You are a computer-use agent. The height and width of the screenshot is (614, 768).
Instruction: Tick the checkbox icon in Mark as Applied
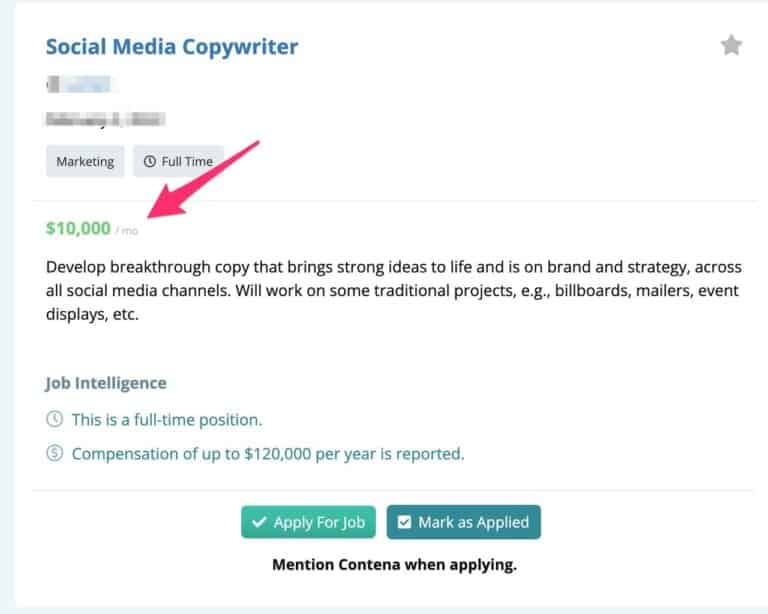point(405,522)
